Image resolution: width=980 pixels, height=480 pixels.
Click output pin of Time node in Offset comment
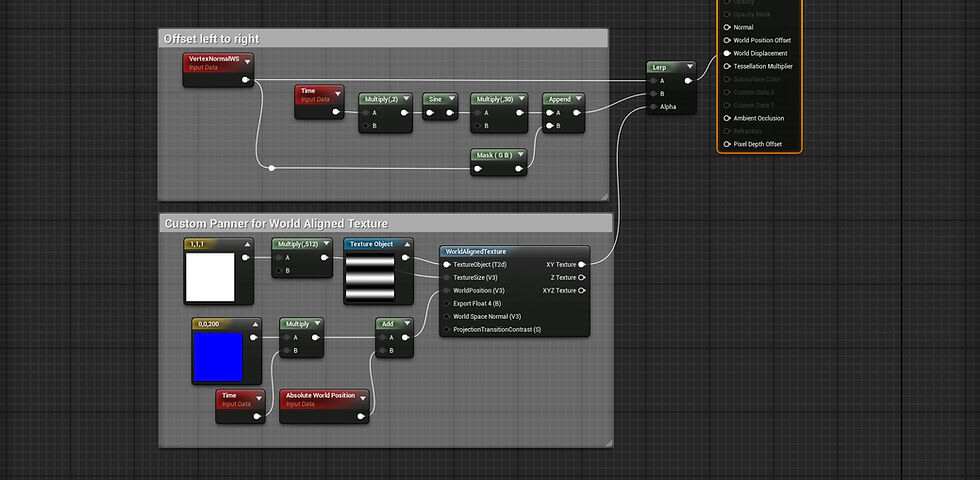[x=336, y=112]
